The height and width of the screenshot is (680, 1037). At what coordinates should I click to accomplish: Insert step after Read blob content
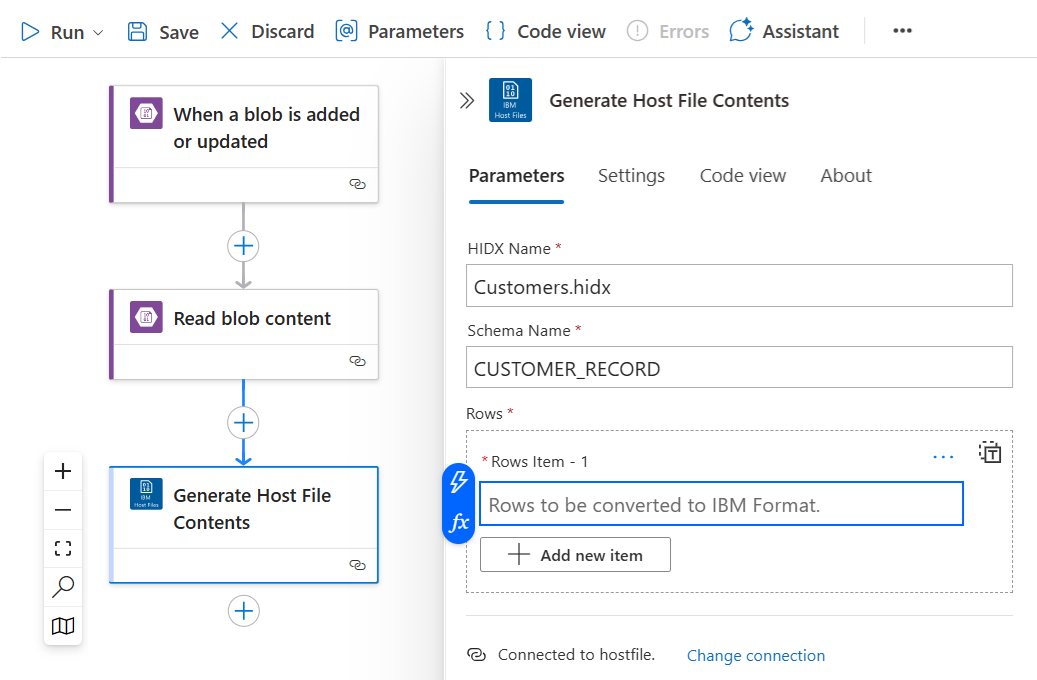point(243,423)
